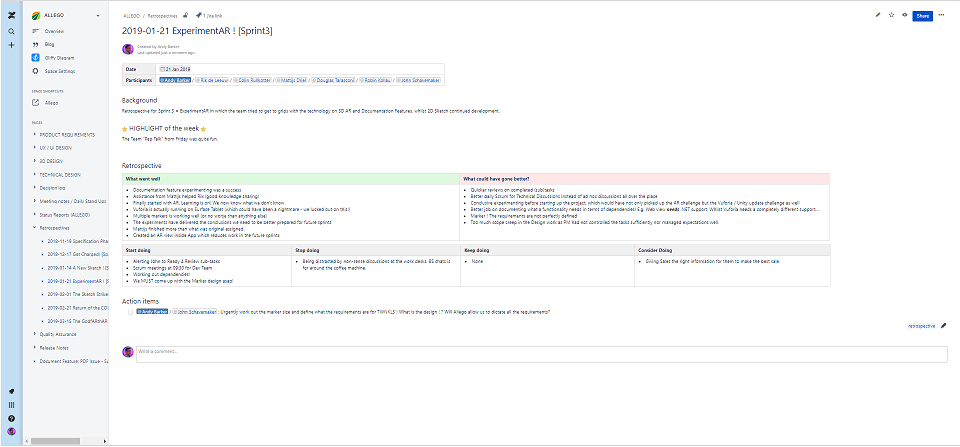Click the Overview icon in the sidebar

click(36, 31)
